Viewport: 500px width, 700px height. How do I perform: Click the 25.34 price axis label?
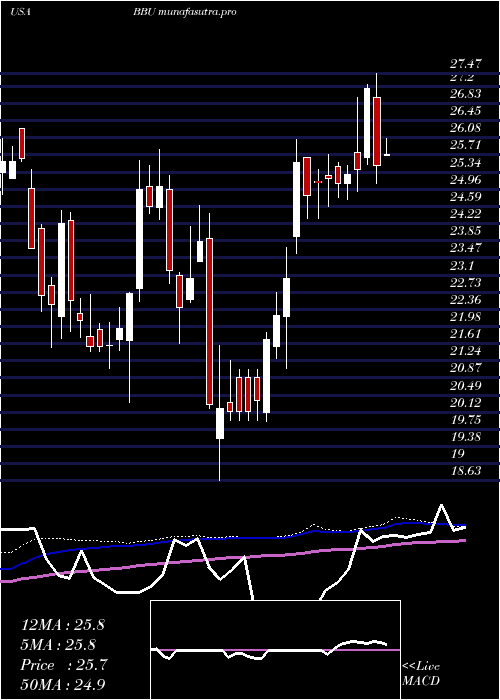[466, 163]
